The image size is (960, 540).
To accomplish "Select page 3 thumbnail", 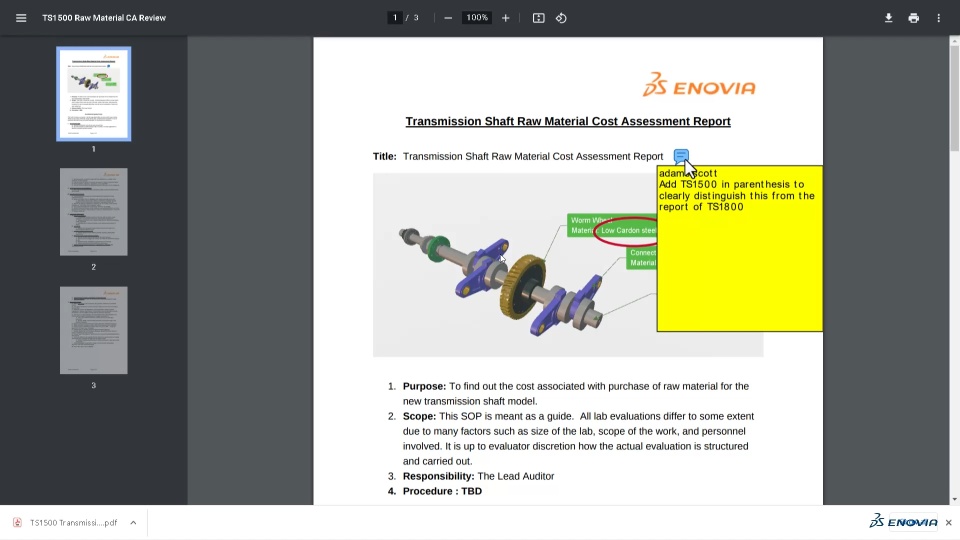I will point(94,330).
